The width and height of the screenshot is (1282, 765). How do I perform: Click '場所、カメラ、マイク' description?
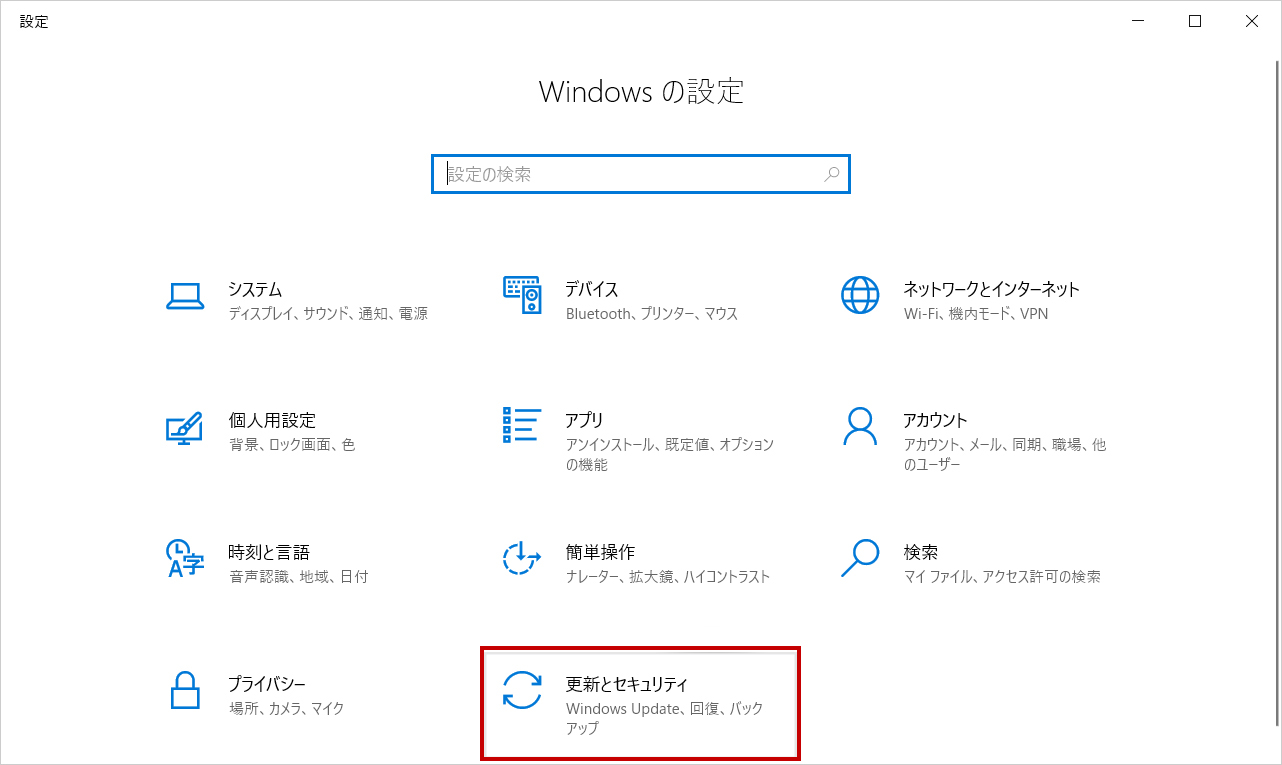286,708
